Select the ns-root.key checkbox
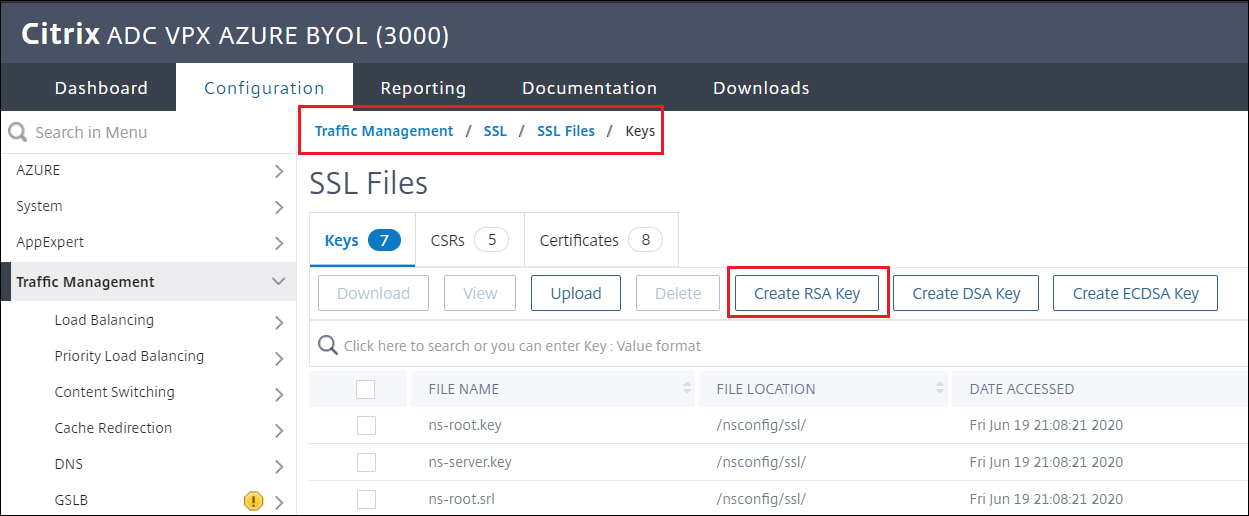Viewport: 1249px width, 516px height. point(366,425)
